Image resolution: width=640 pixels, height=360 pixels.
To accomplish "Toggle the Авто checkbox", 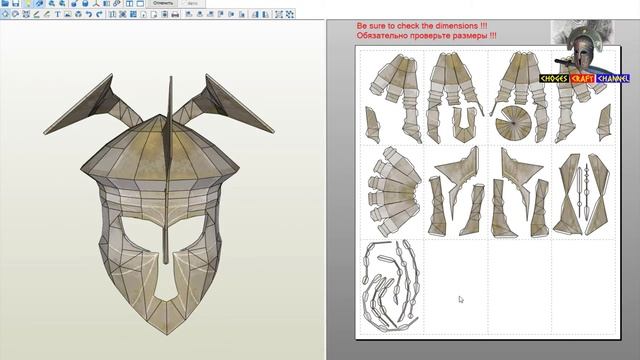I will (190, 3).
